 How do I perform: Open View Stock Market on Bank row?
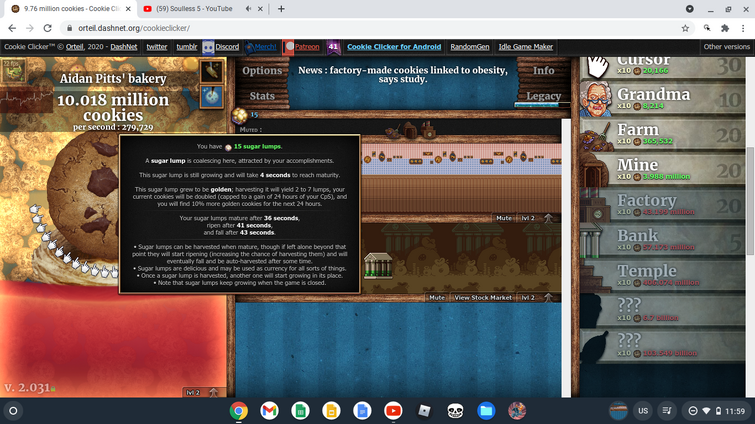[483, 297]
